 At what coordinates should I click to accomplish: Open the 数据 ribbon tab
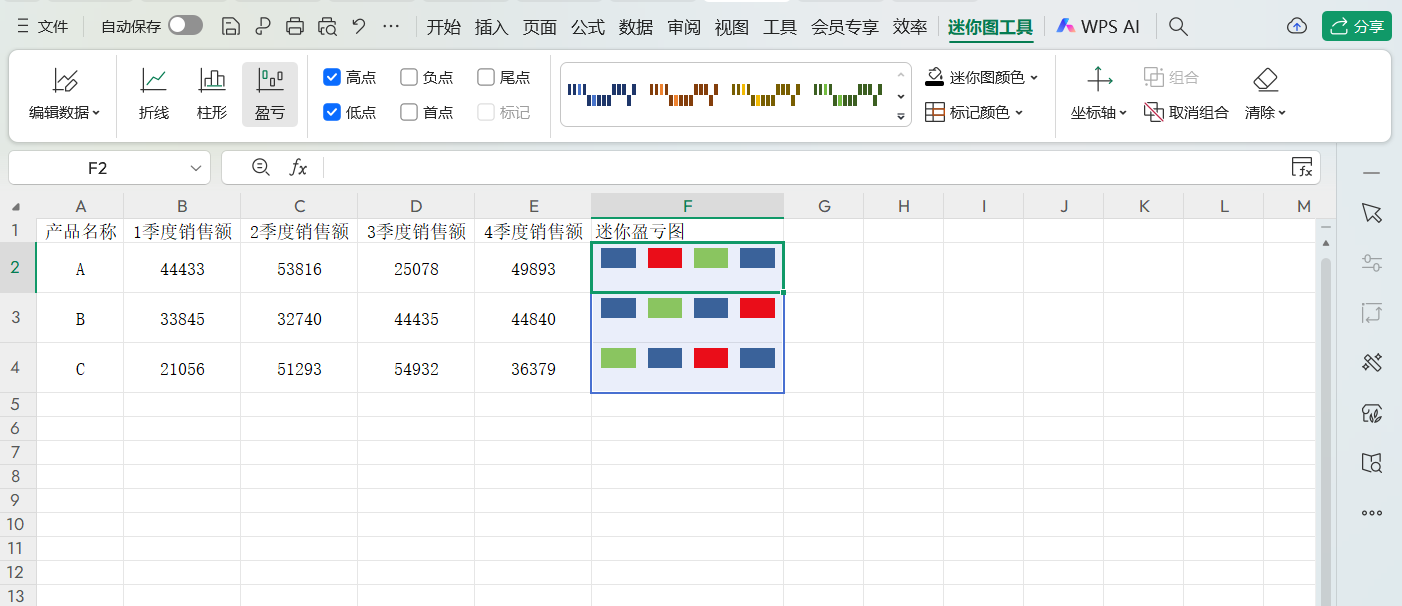635,28
